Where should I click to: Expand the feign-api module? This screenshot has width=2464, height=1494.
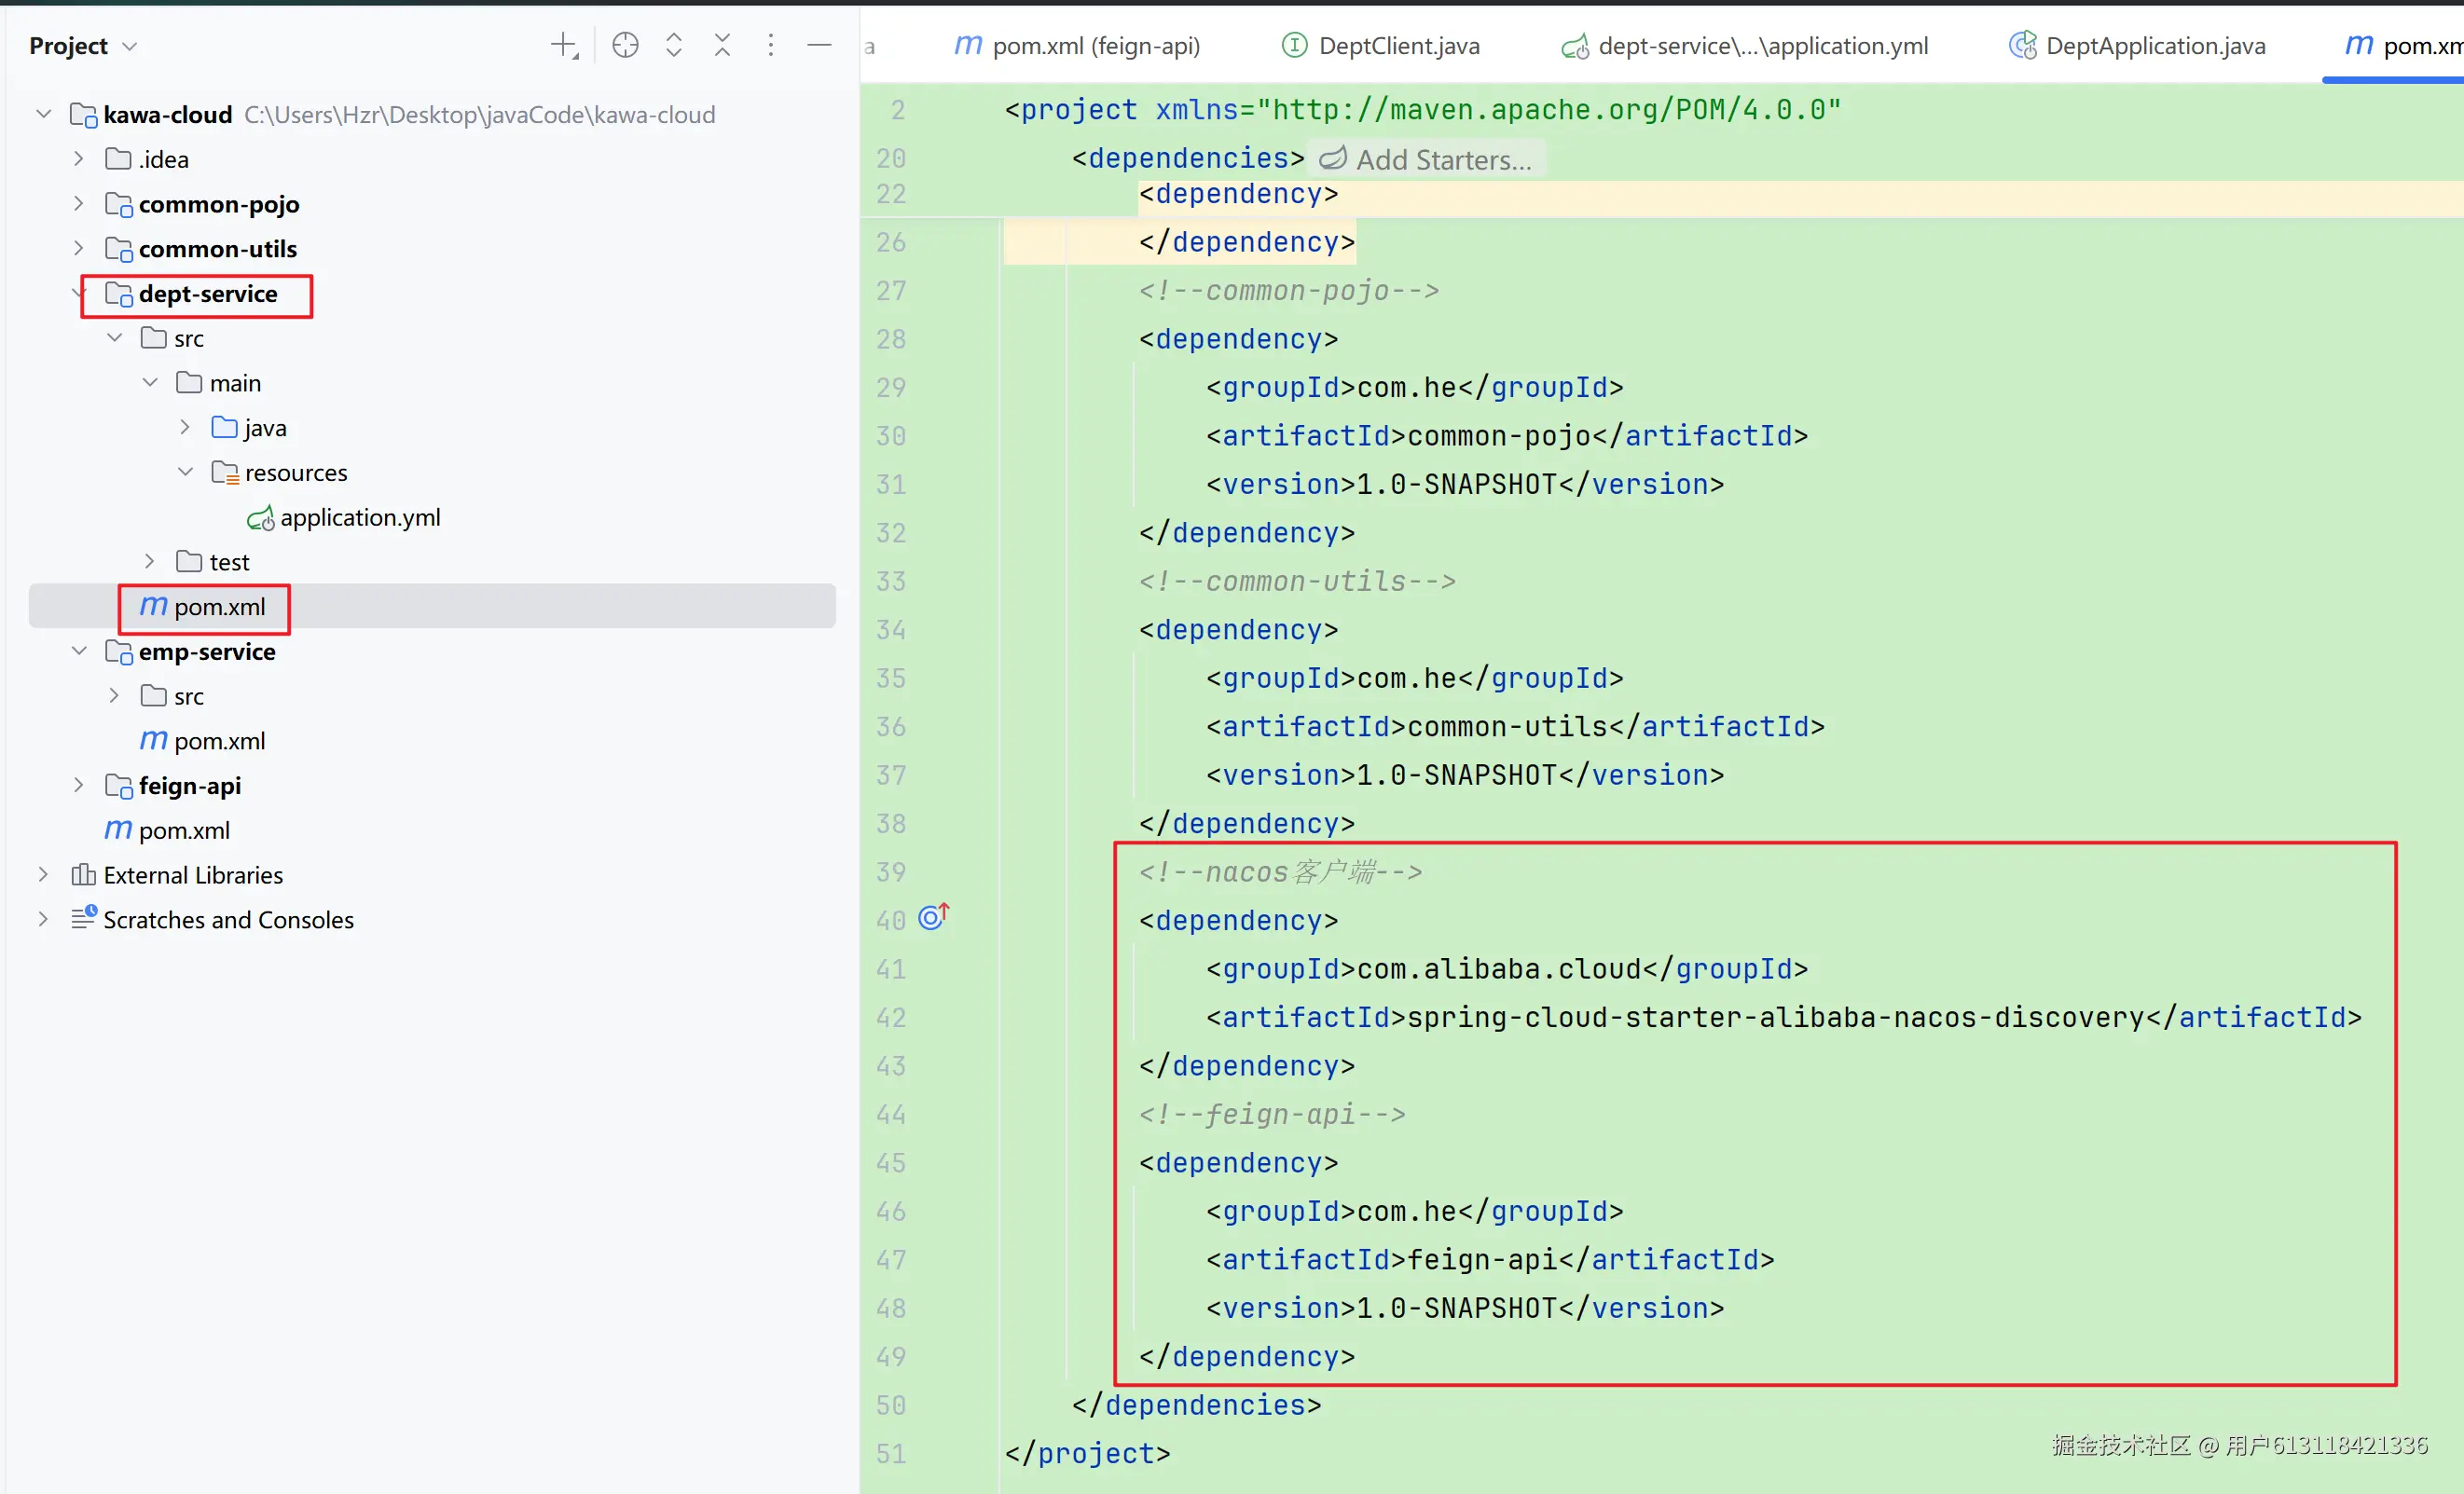tap(79, 785)
